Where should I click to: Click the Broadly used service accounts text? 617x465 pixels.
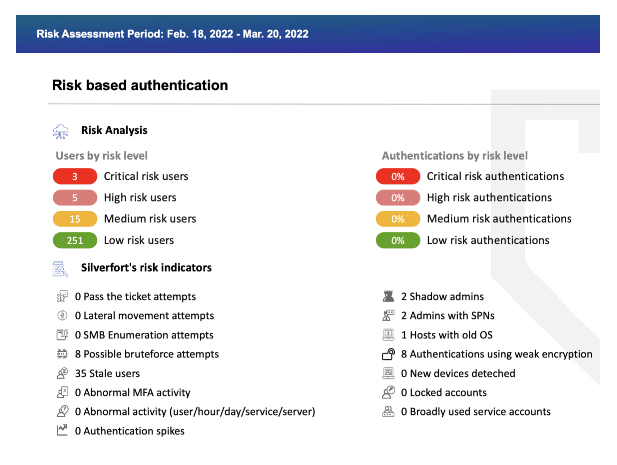pos(475,411)
